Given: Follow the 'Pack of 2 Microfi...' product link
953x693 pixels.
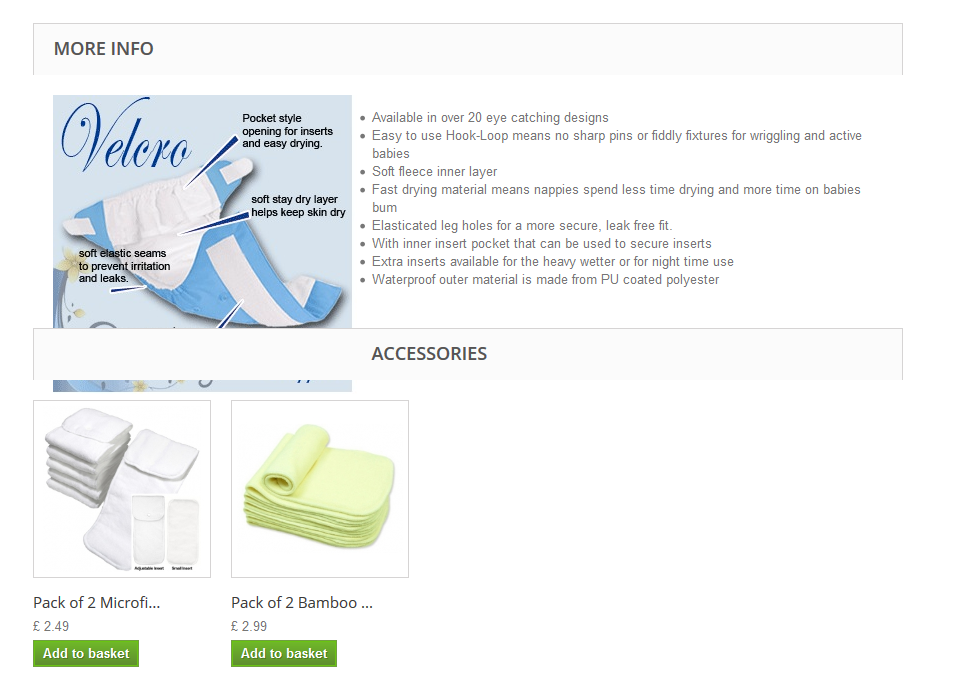Looking at the screenshot, I should pyautogui.click(x=97, y=602).
